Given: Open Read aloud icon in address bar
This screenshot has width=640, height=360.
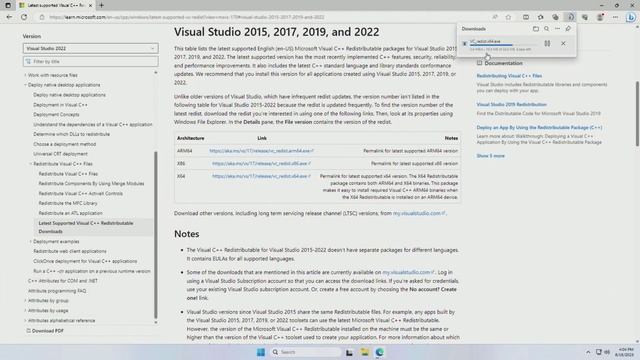Looking at the screenshot, I should pos(495,17).
